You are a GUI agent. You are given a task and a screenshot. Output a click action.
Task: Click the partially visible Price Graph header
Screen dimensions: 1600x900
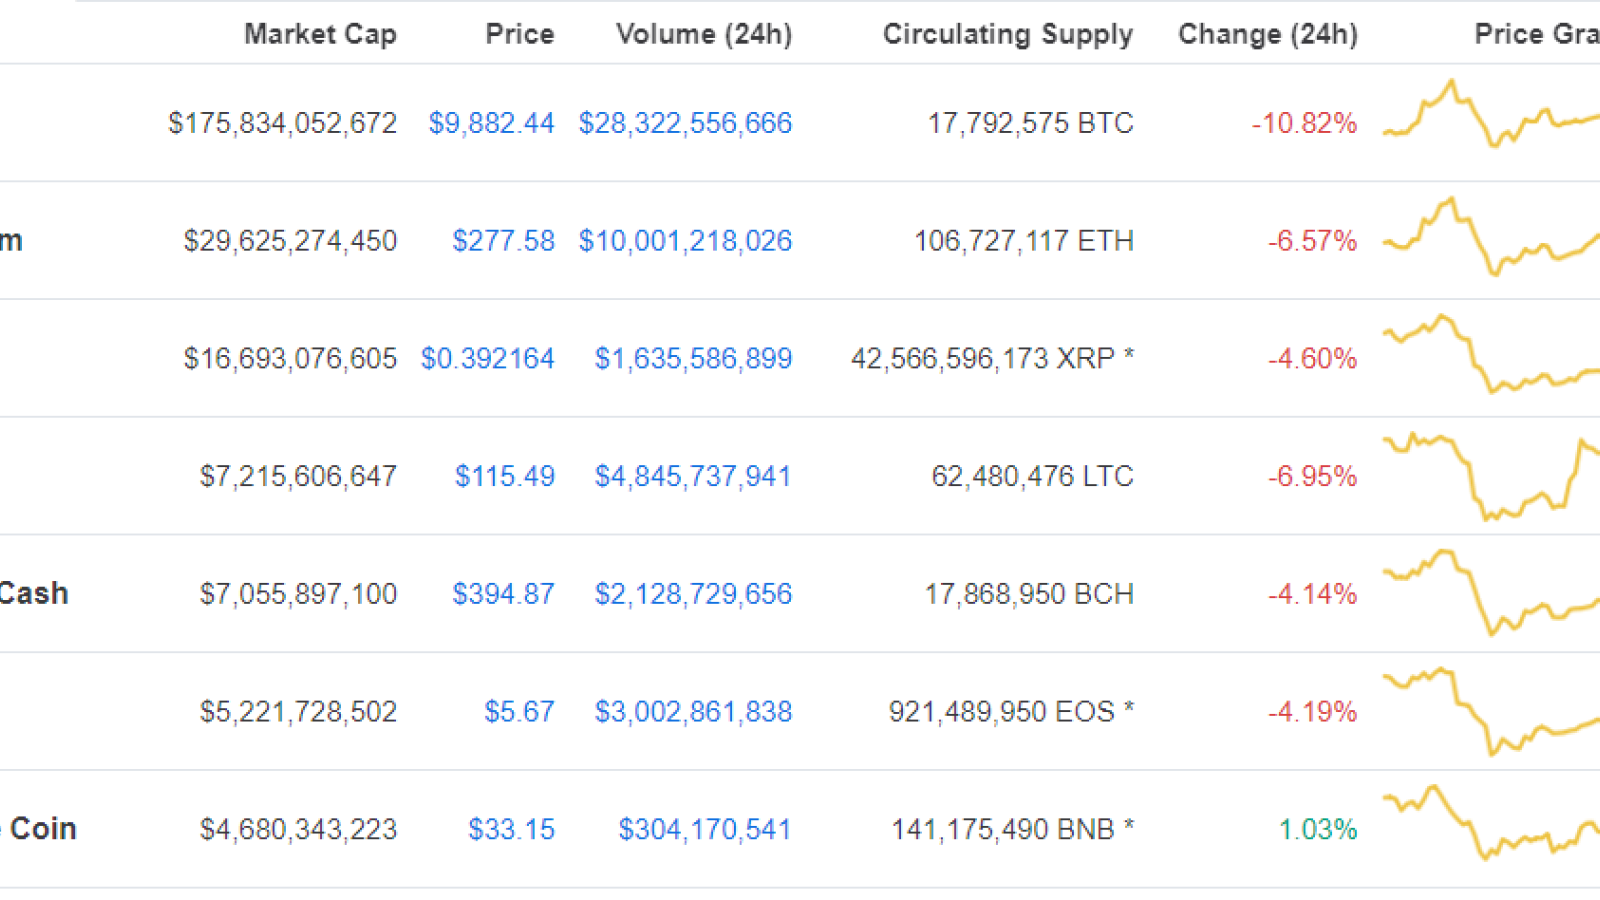[1537, 34]
